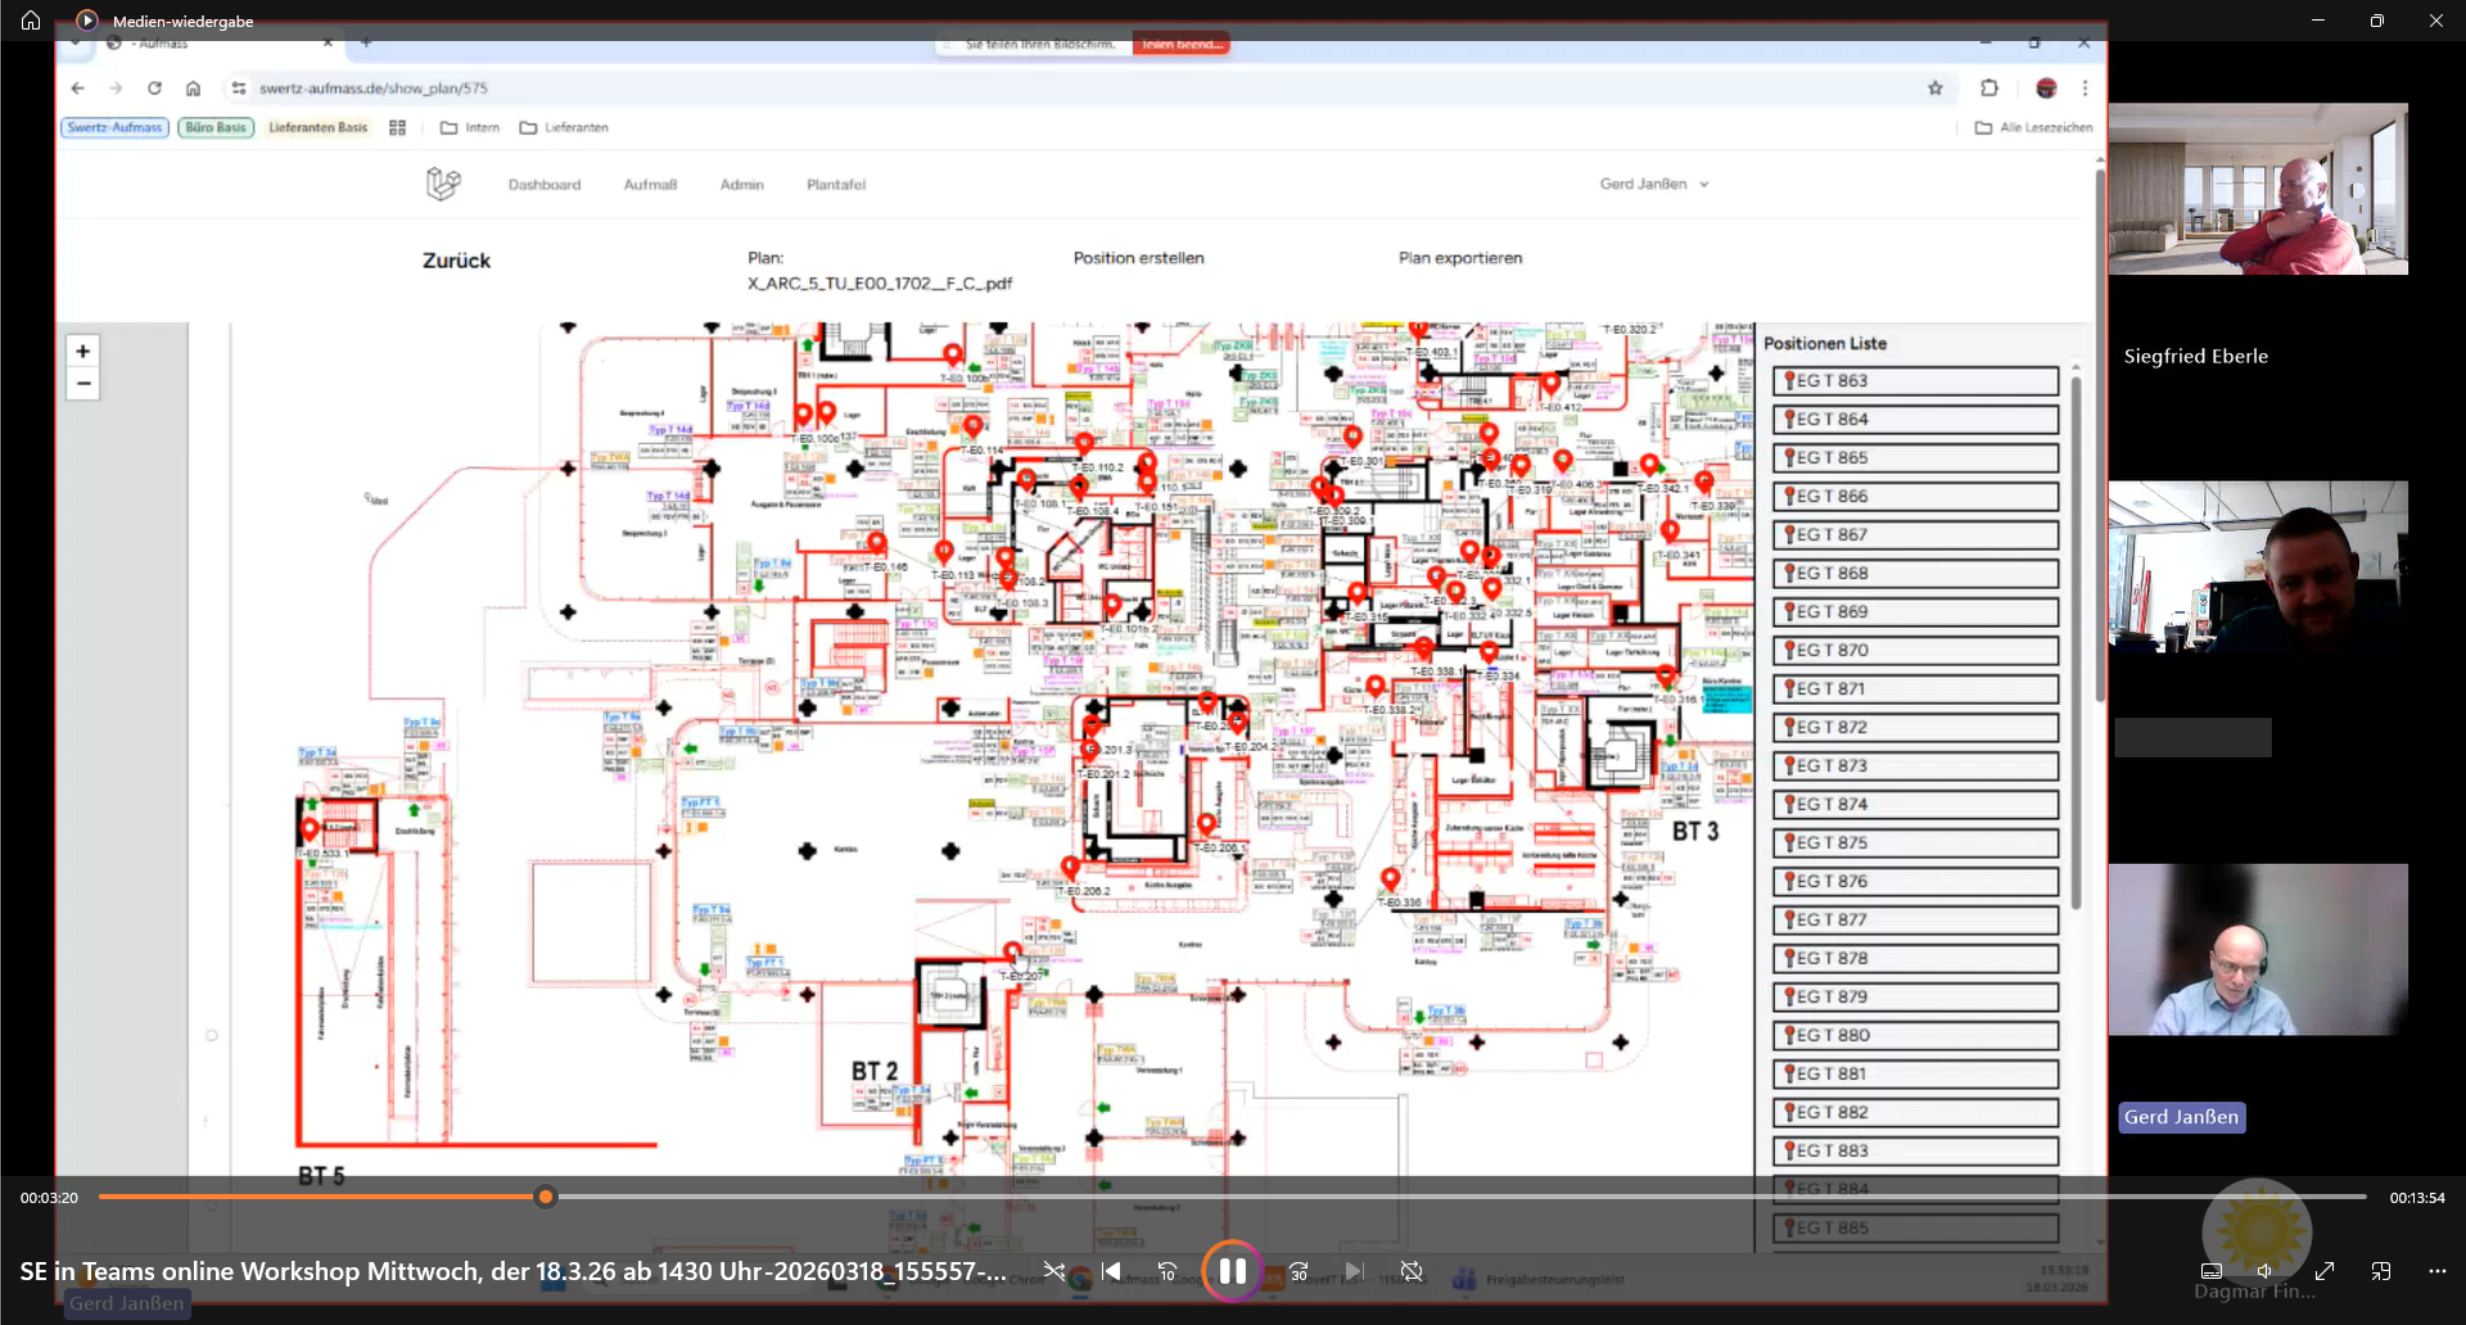The image size is (2466, 1325).
Task: Zoom in on the floor plan
Action: click(x=83, y=351)
